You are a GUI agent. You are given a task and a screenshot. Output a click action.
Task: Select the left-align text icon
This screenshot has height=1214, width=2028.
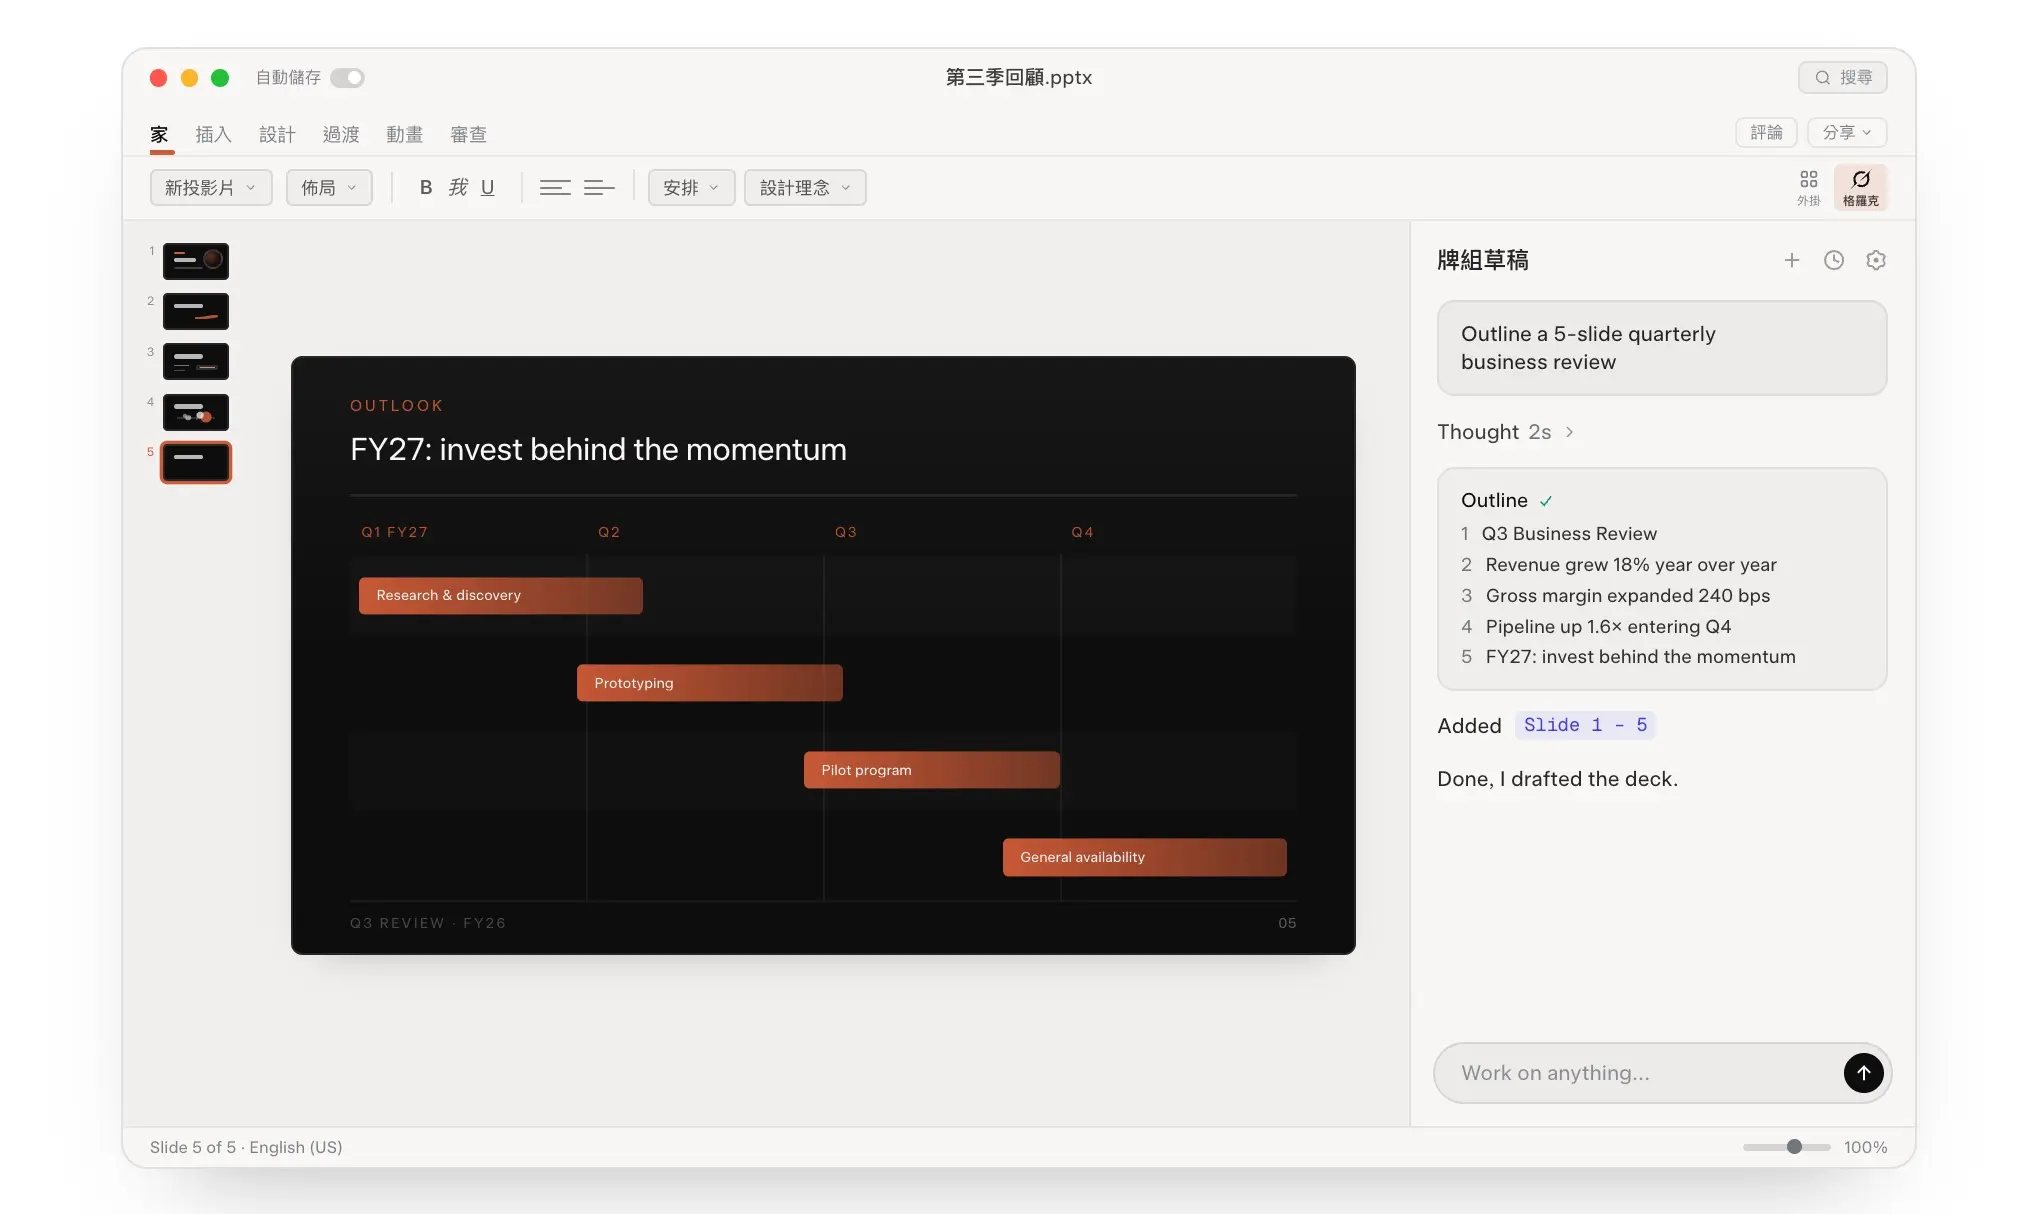coord(599,188)
